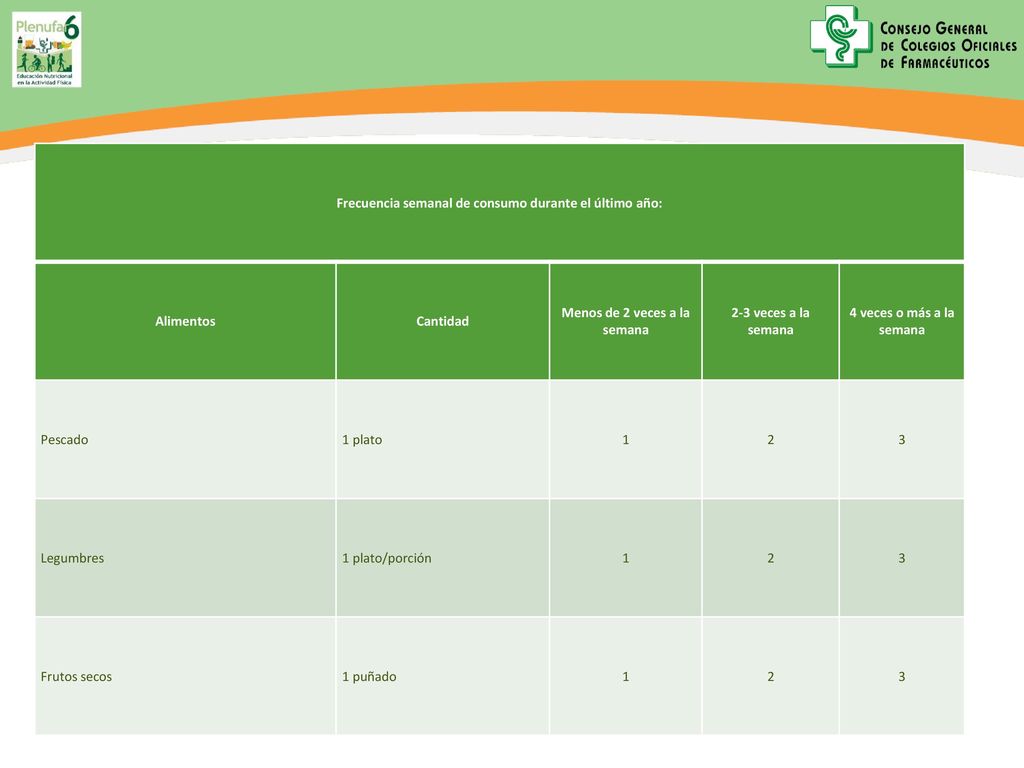Screen dimensions: 1024x768
Task: Select the 'Legumbres' row label
Action: tap(72, 558)
